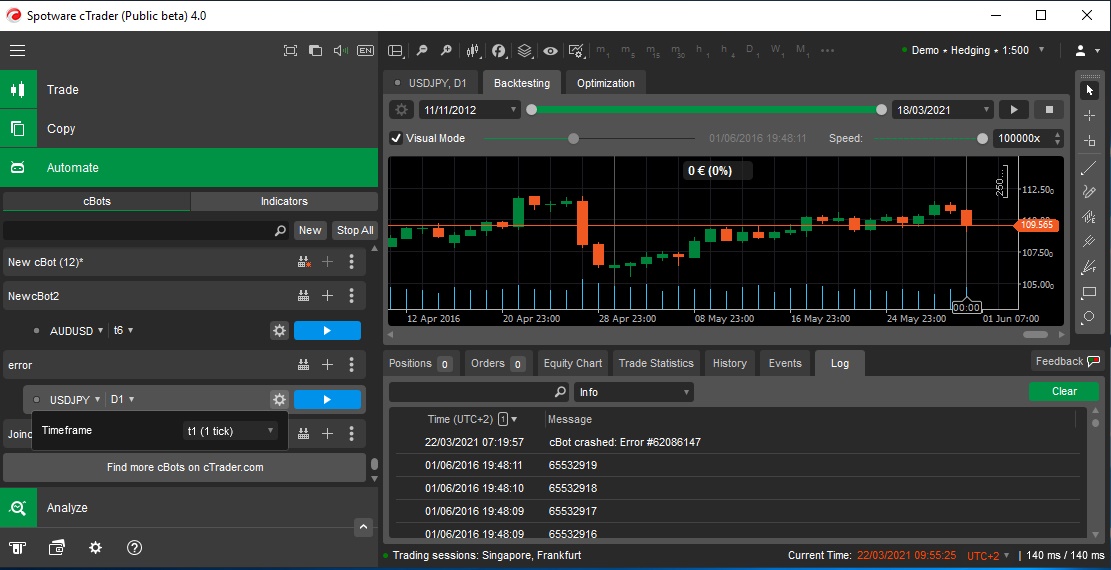Toggle the Visual Mode checkbox
The image size is (1111, 570).
397,138
